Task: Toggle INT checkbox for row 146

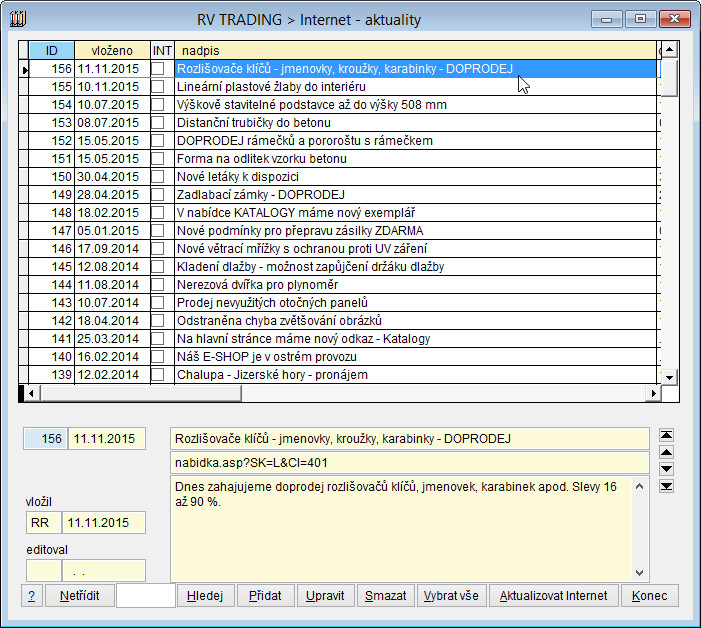Action: [157, 248]
